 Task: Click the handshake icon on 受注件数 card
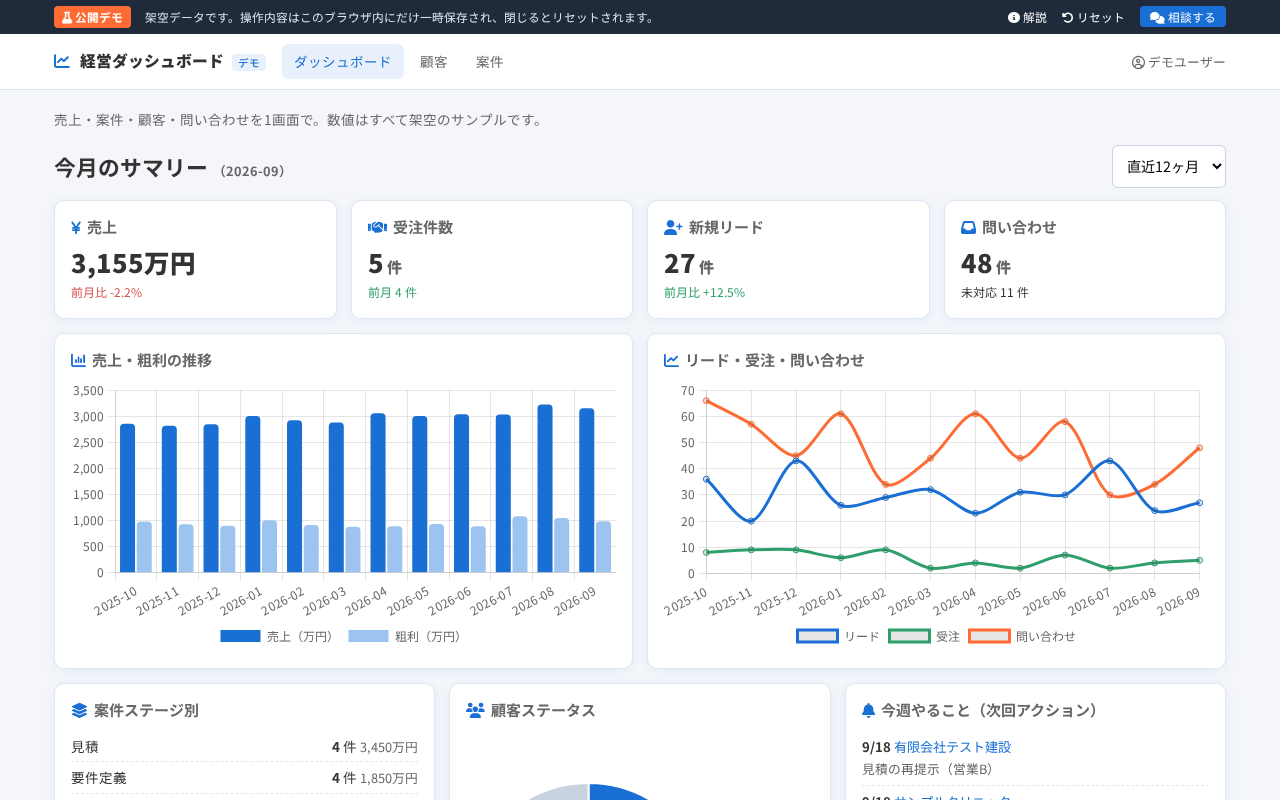click(x=377, y=227)
